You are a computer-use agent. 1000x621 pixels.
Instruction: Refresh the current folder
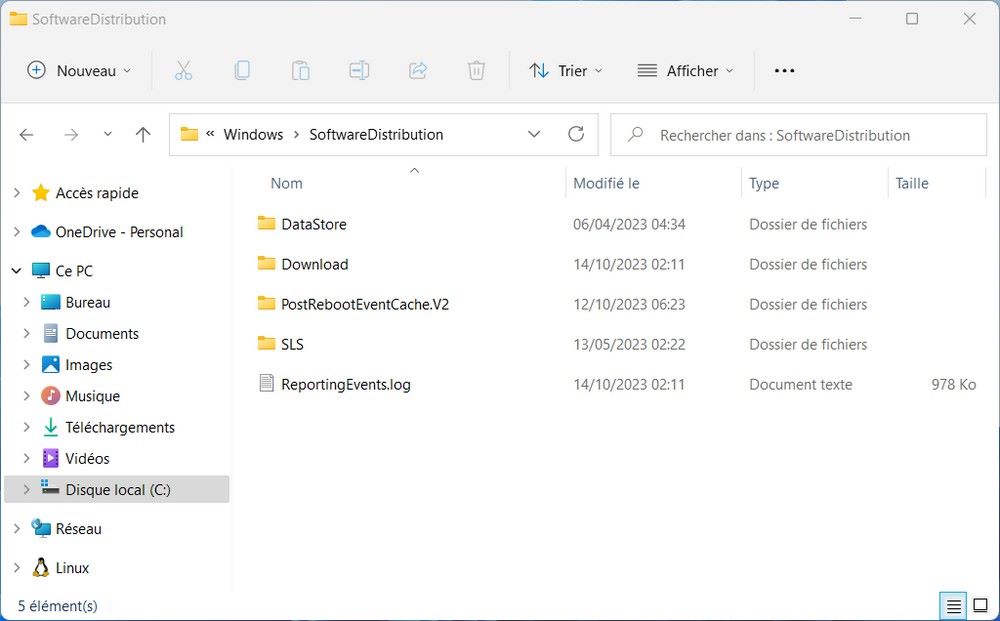[x=576, y=134]
